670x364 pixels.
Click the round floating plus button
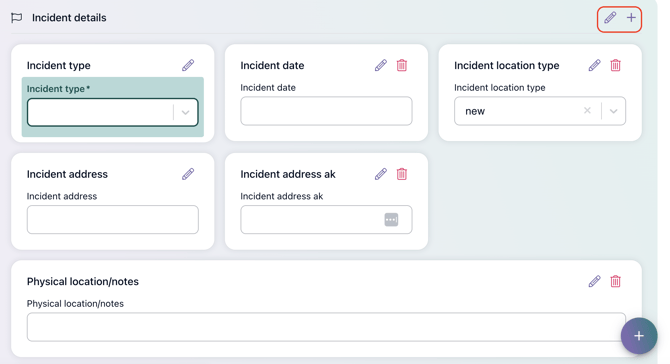click(639, 336)
